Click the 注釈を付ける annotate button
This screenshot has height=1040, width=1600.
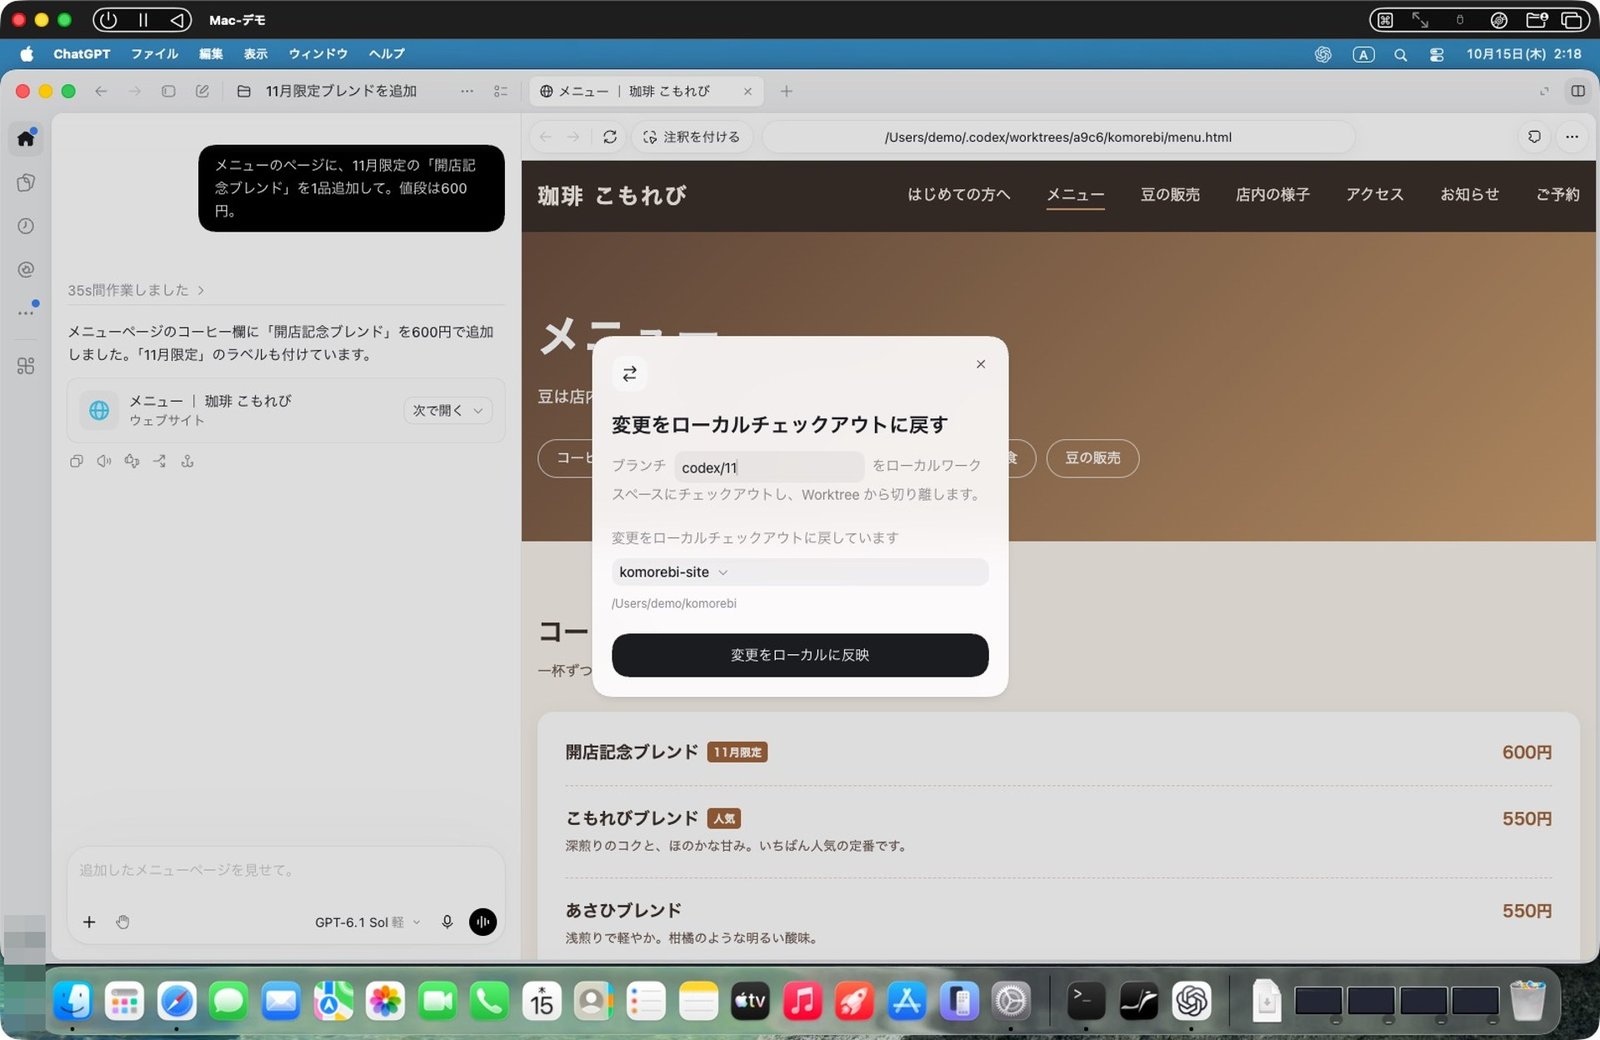click(691, 137)
